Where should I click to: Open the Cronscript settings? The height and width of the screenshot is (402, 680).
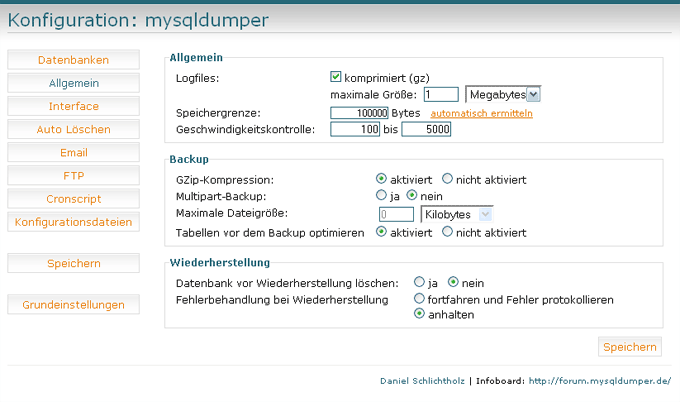[x=73, y=199]
